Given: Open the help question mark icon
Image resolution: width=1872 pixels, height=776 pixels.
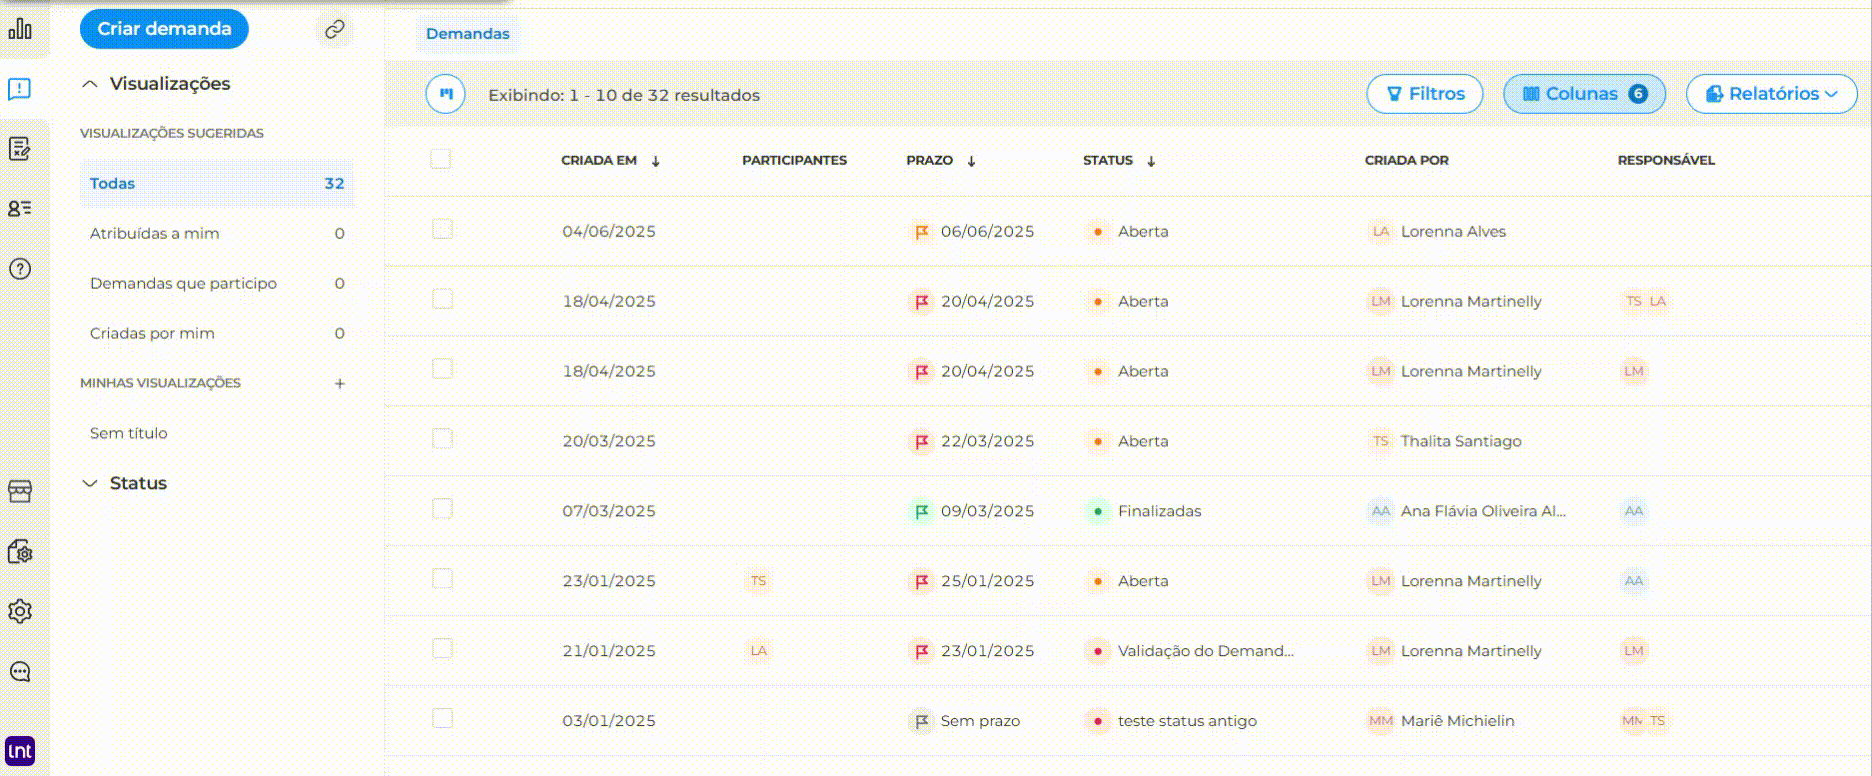Looking at the screenshot, I should click(20, 269).
